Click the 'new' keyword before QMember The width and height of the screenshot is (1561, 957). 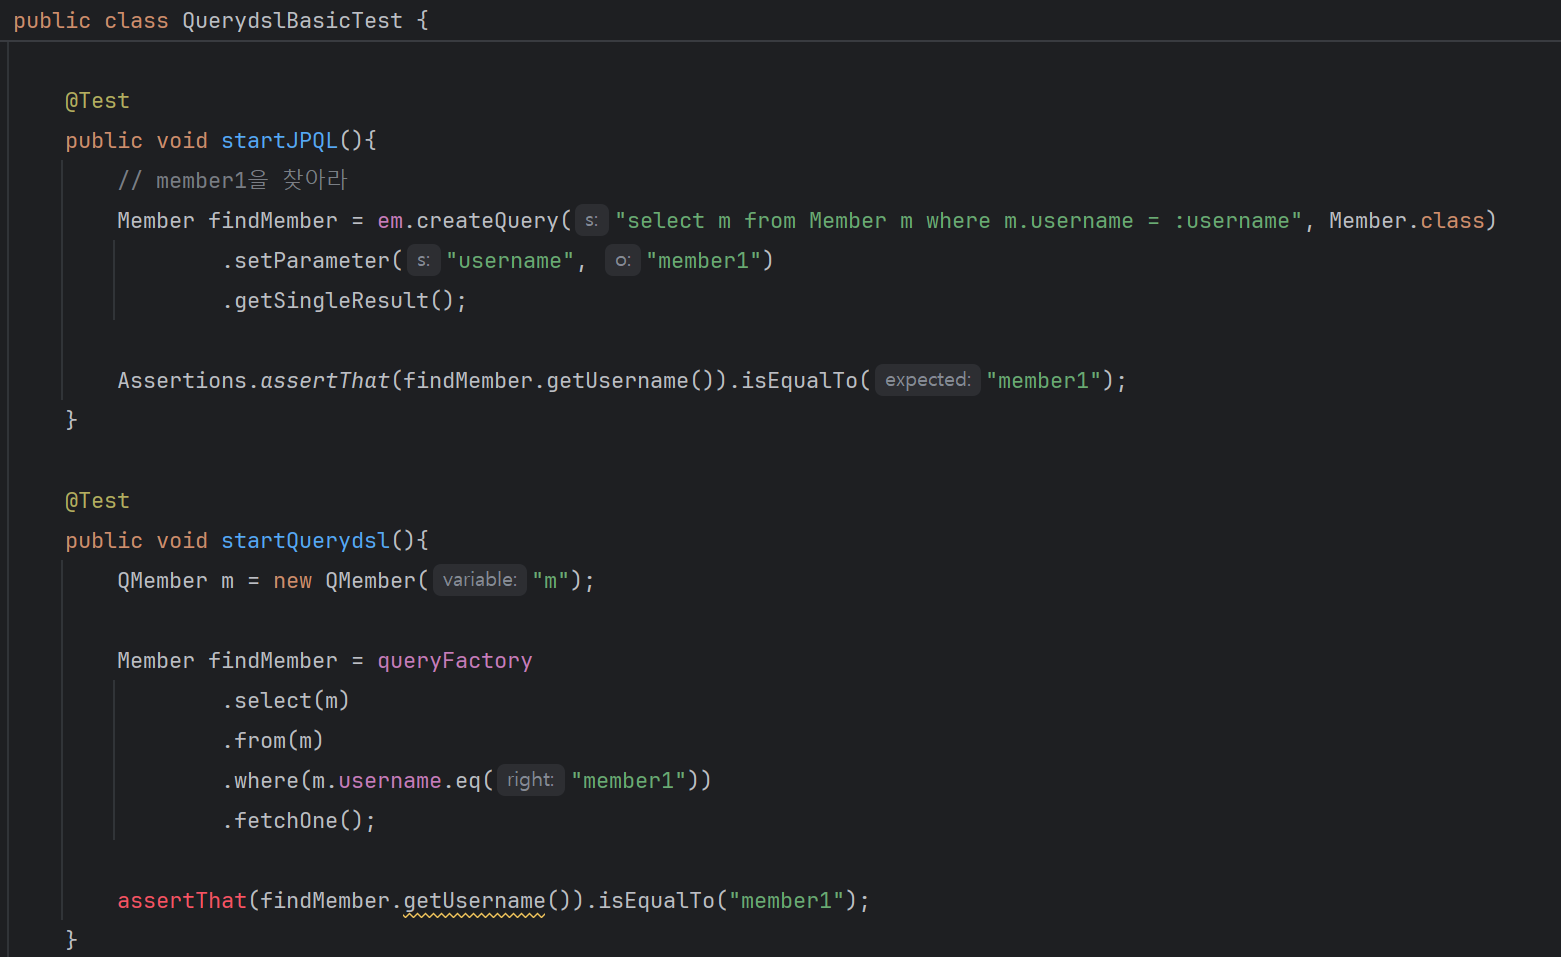pyautogui.click(x=292, y=581)
